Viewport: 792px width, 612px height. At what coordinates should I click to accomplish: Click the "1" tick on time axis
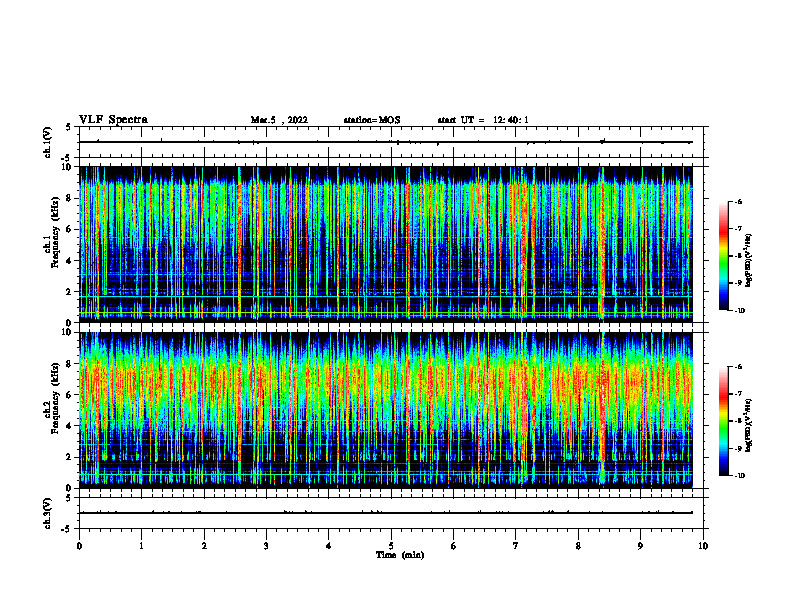coord(141,546)
